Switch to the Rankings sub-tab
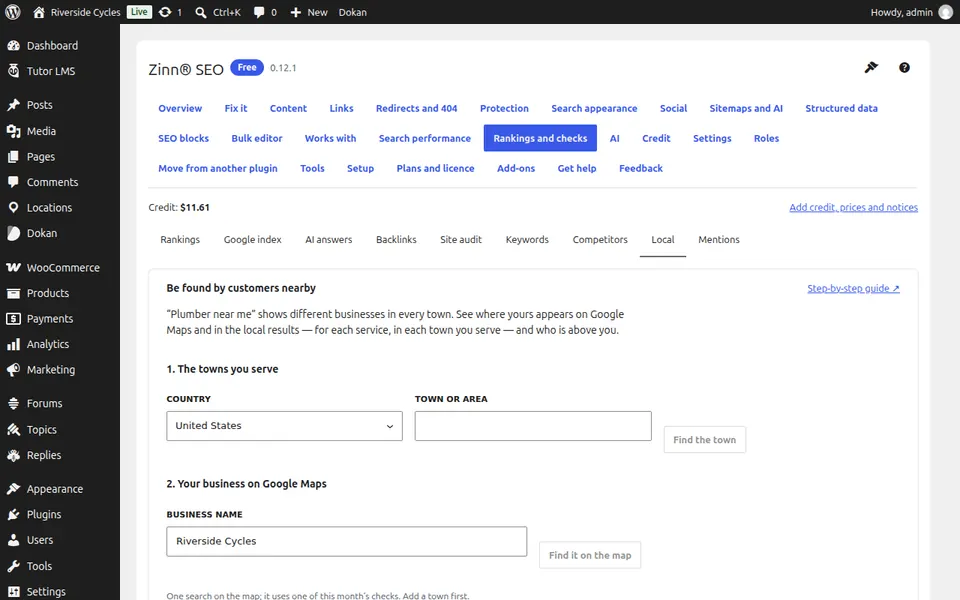Screen dimensions: 960x600 [x=180, y=240]
